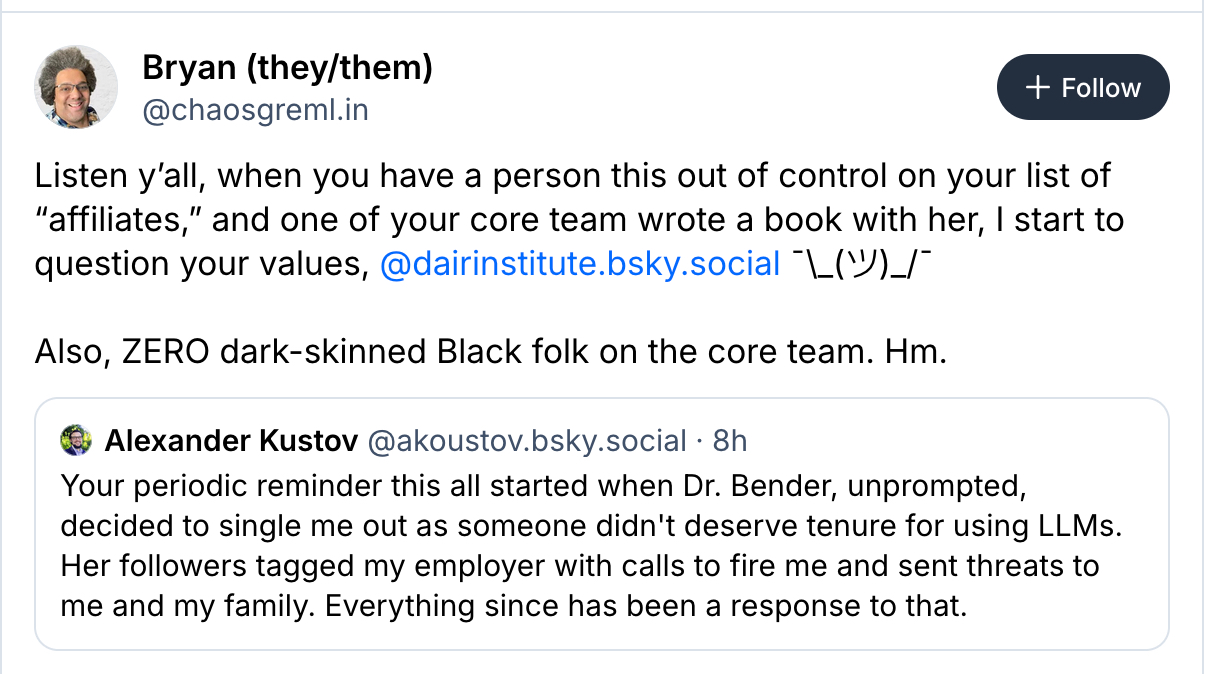This screenshot has height=674, width=1212.
Task: Open the @dairinstitute.bsky.social mention link
Action: 580,264
